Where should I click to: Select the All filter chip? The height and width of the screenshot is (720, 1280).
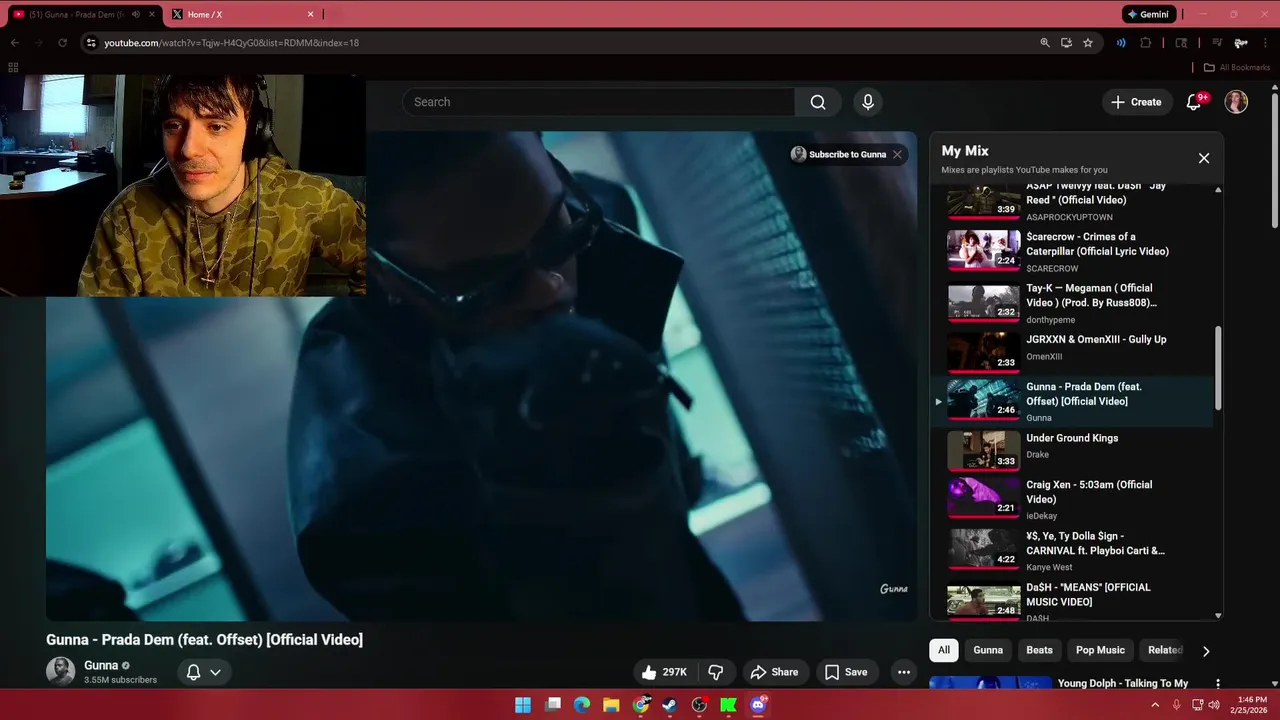pyautogui.click(x=943, y=650)
